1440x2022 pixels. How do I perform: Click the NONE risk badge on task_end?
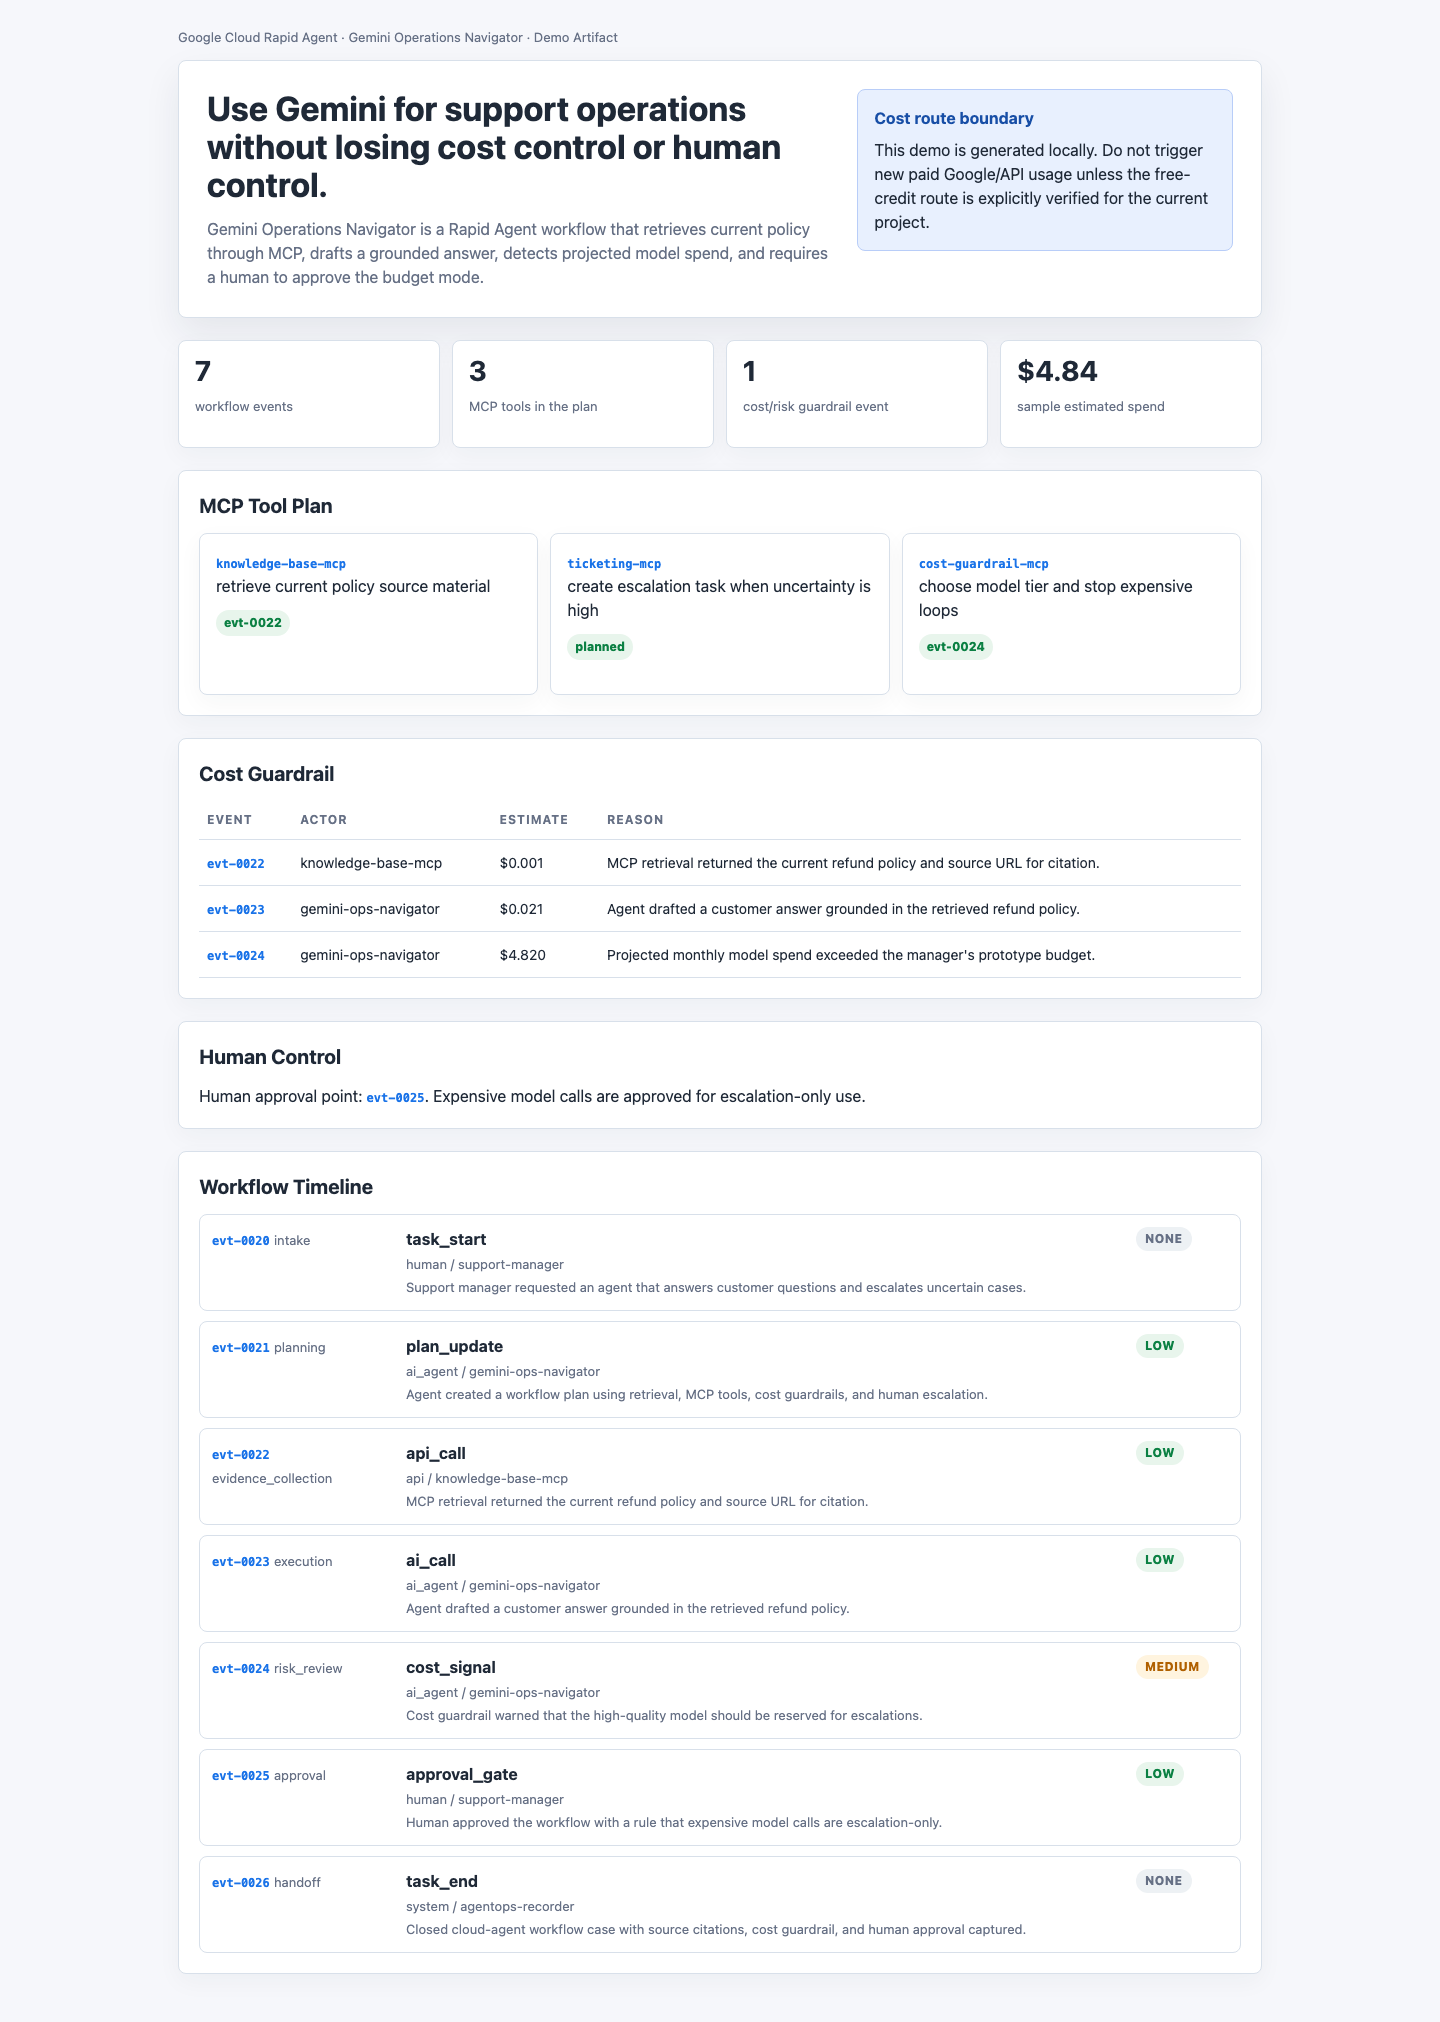click(x=1164, y=1881)
